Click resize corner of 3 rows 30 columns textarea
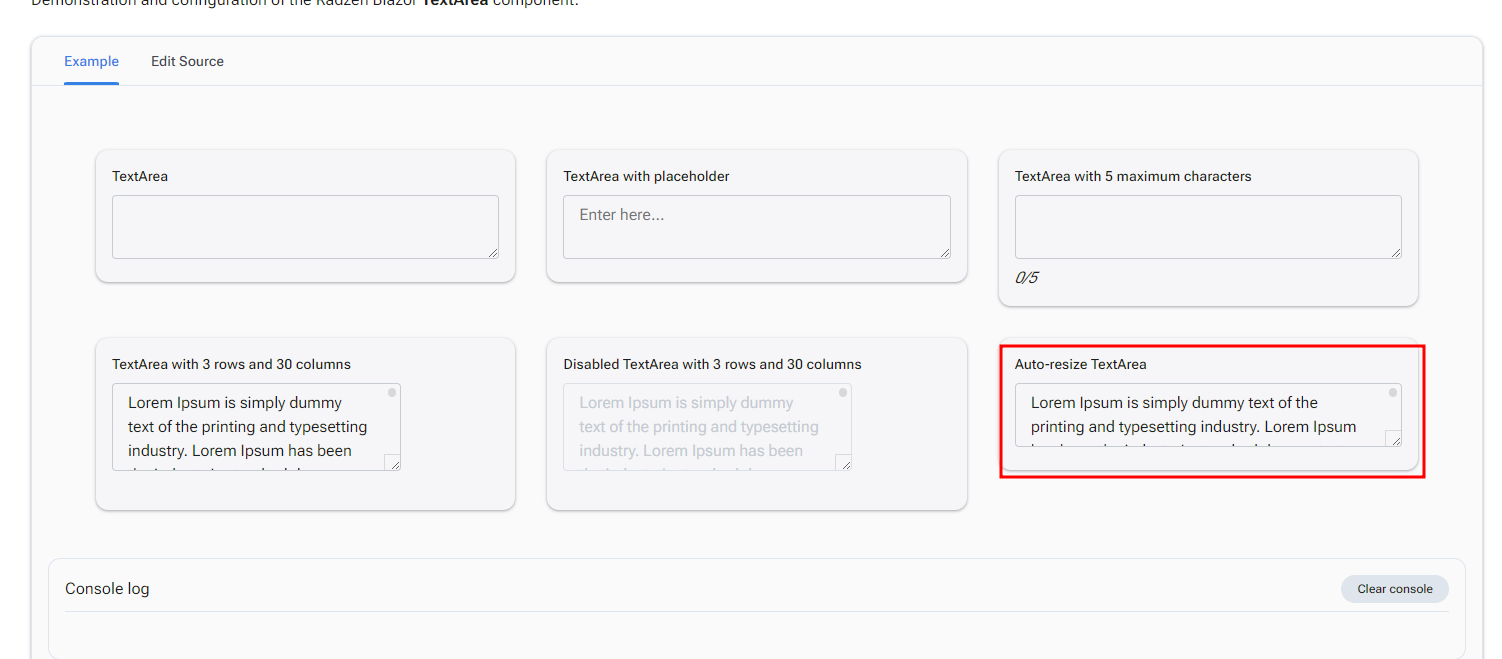The image size is (1502, 659). (x=393, y=462)
